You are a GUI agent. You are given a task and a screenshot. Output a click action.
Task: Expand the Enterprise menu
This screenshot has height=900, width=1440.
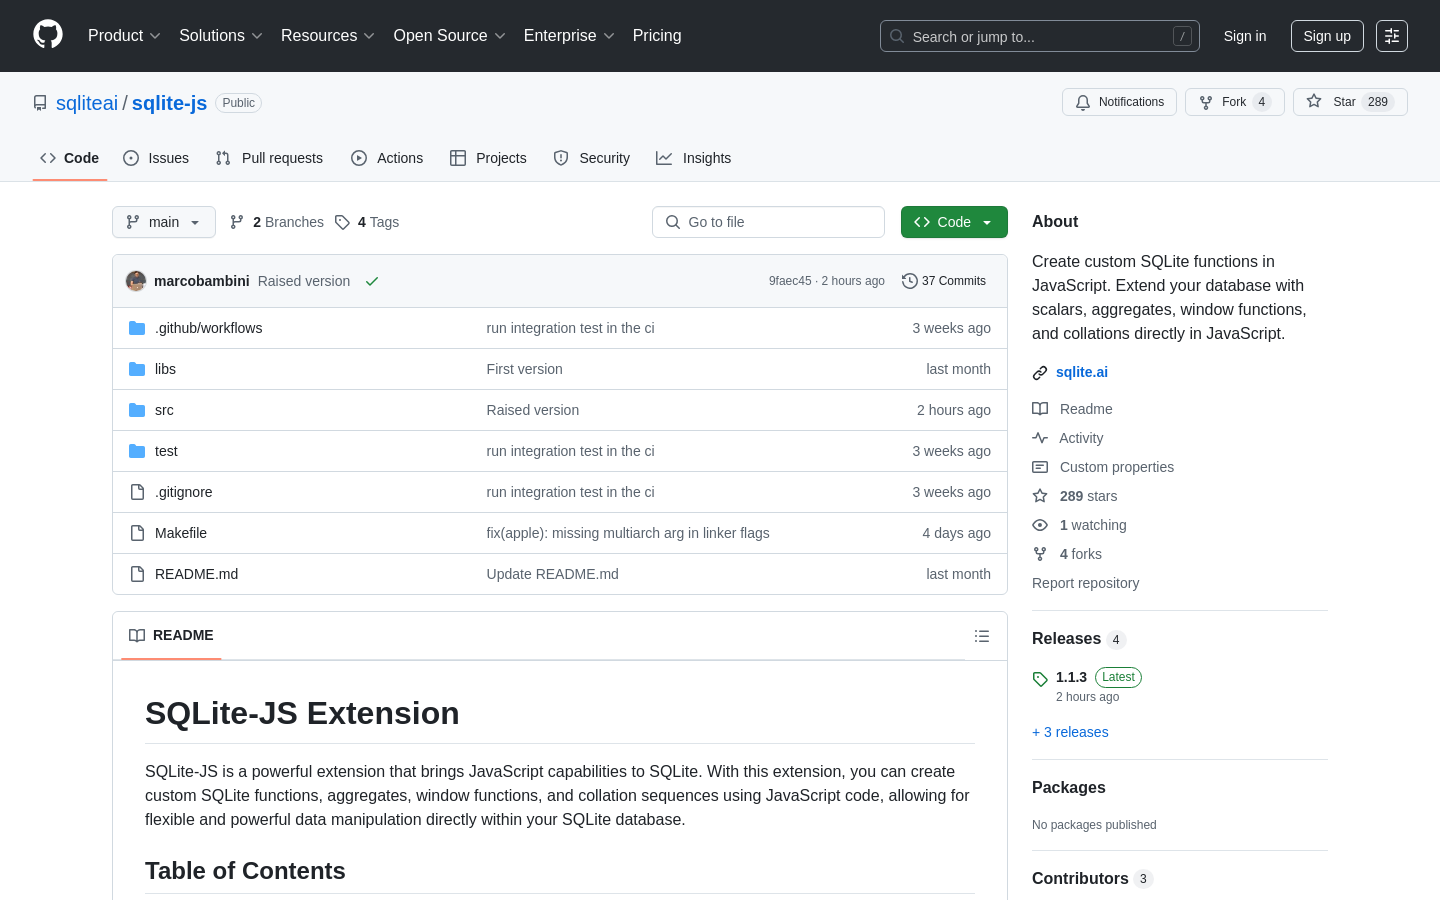(569, 36)
